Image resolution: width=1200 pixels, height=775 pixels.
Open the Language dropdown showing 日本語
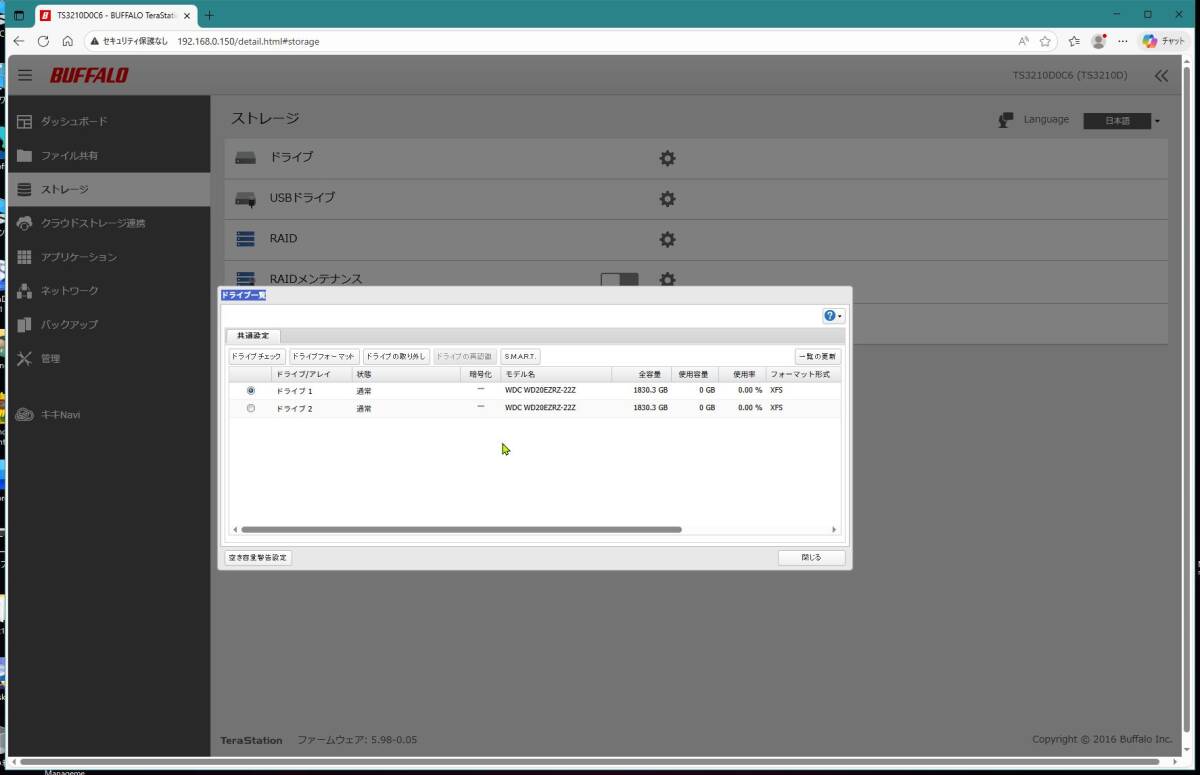click(1123, 121)
